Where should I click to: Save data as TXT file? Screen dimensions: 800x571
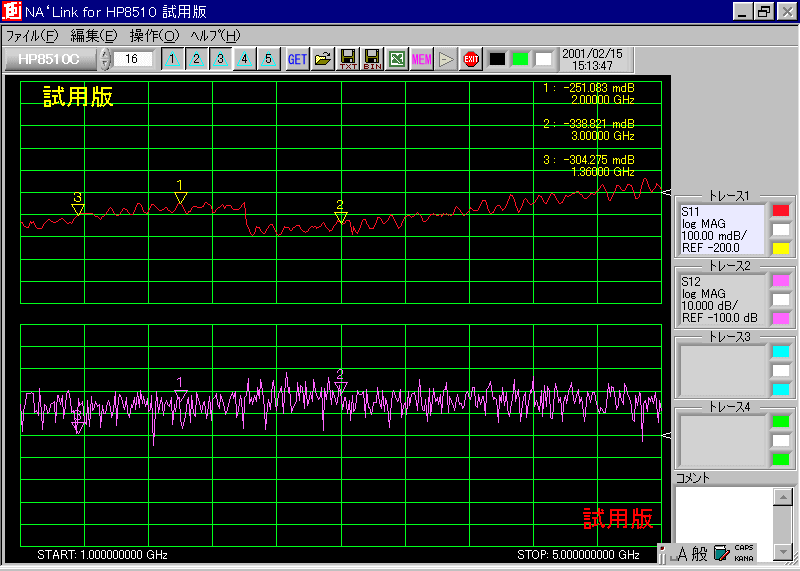point(348,59)
